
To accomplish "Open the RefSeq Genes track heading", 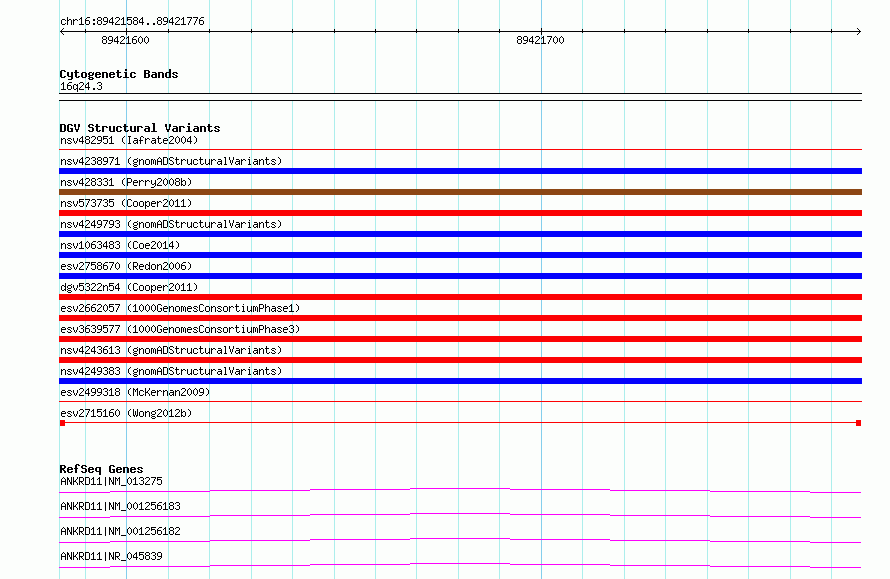I will [x=101, y=469].
